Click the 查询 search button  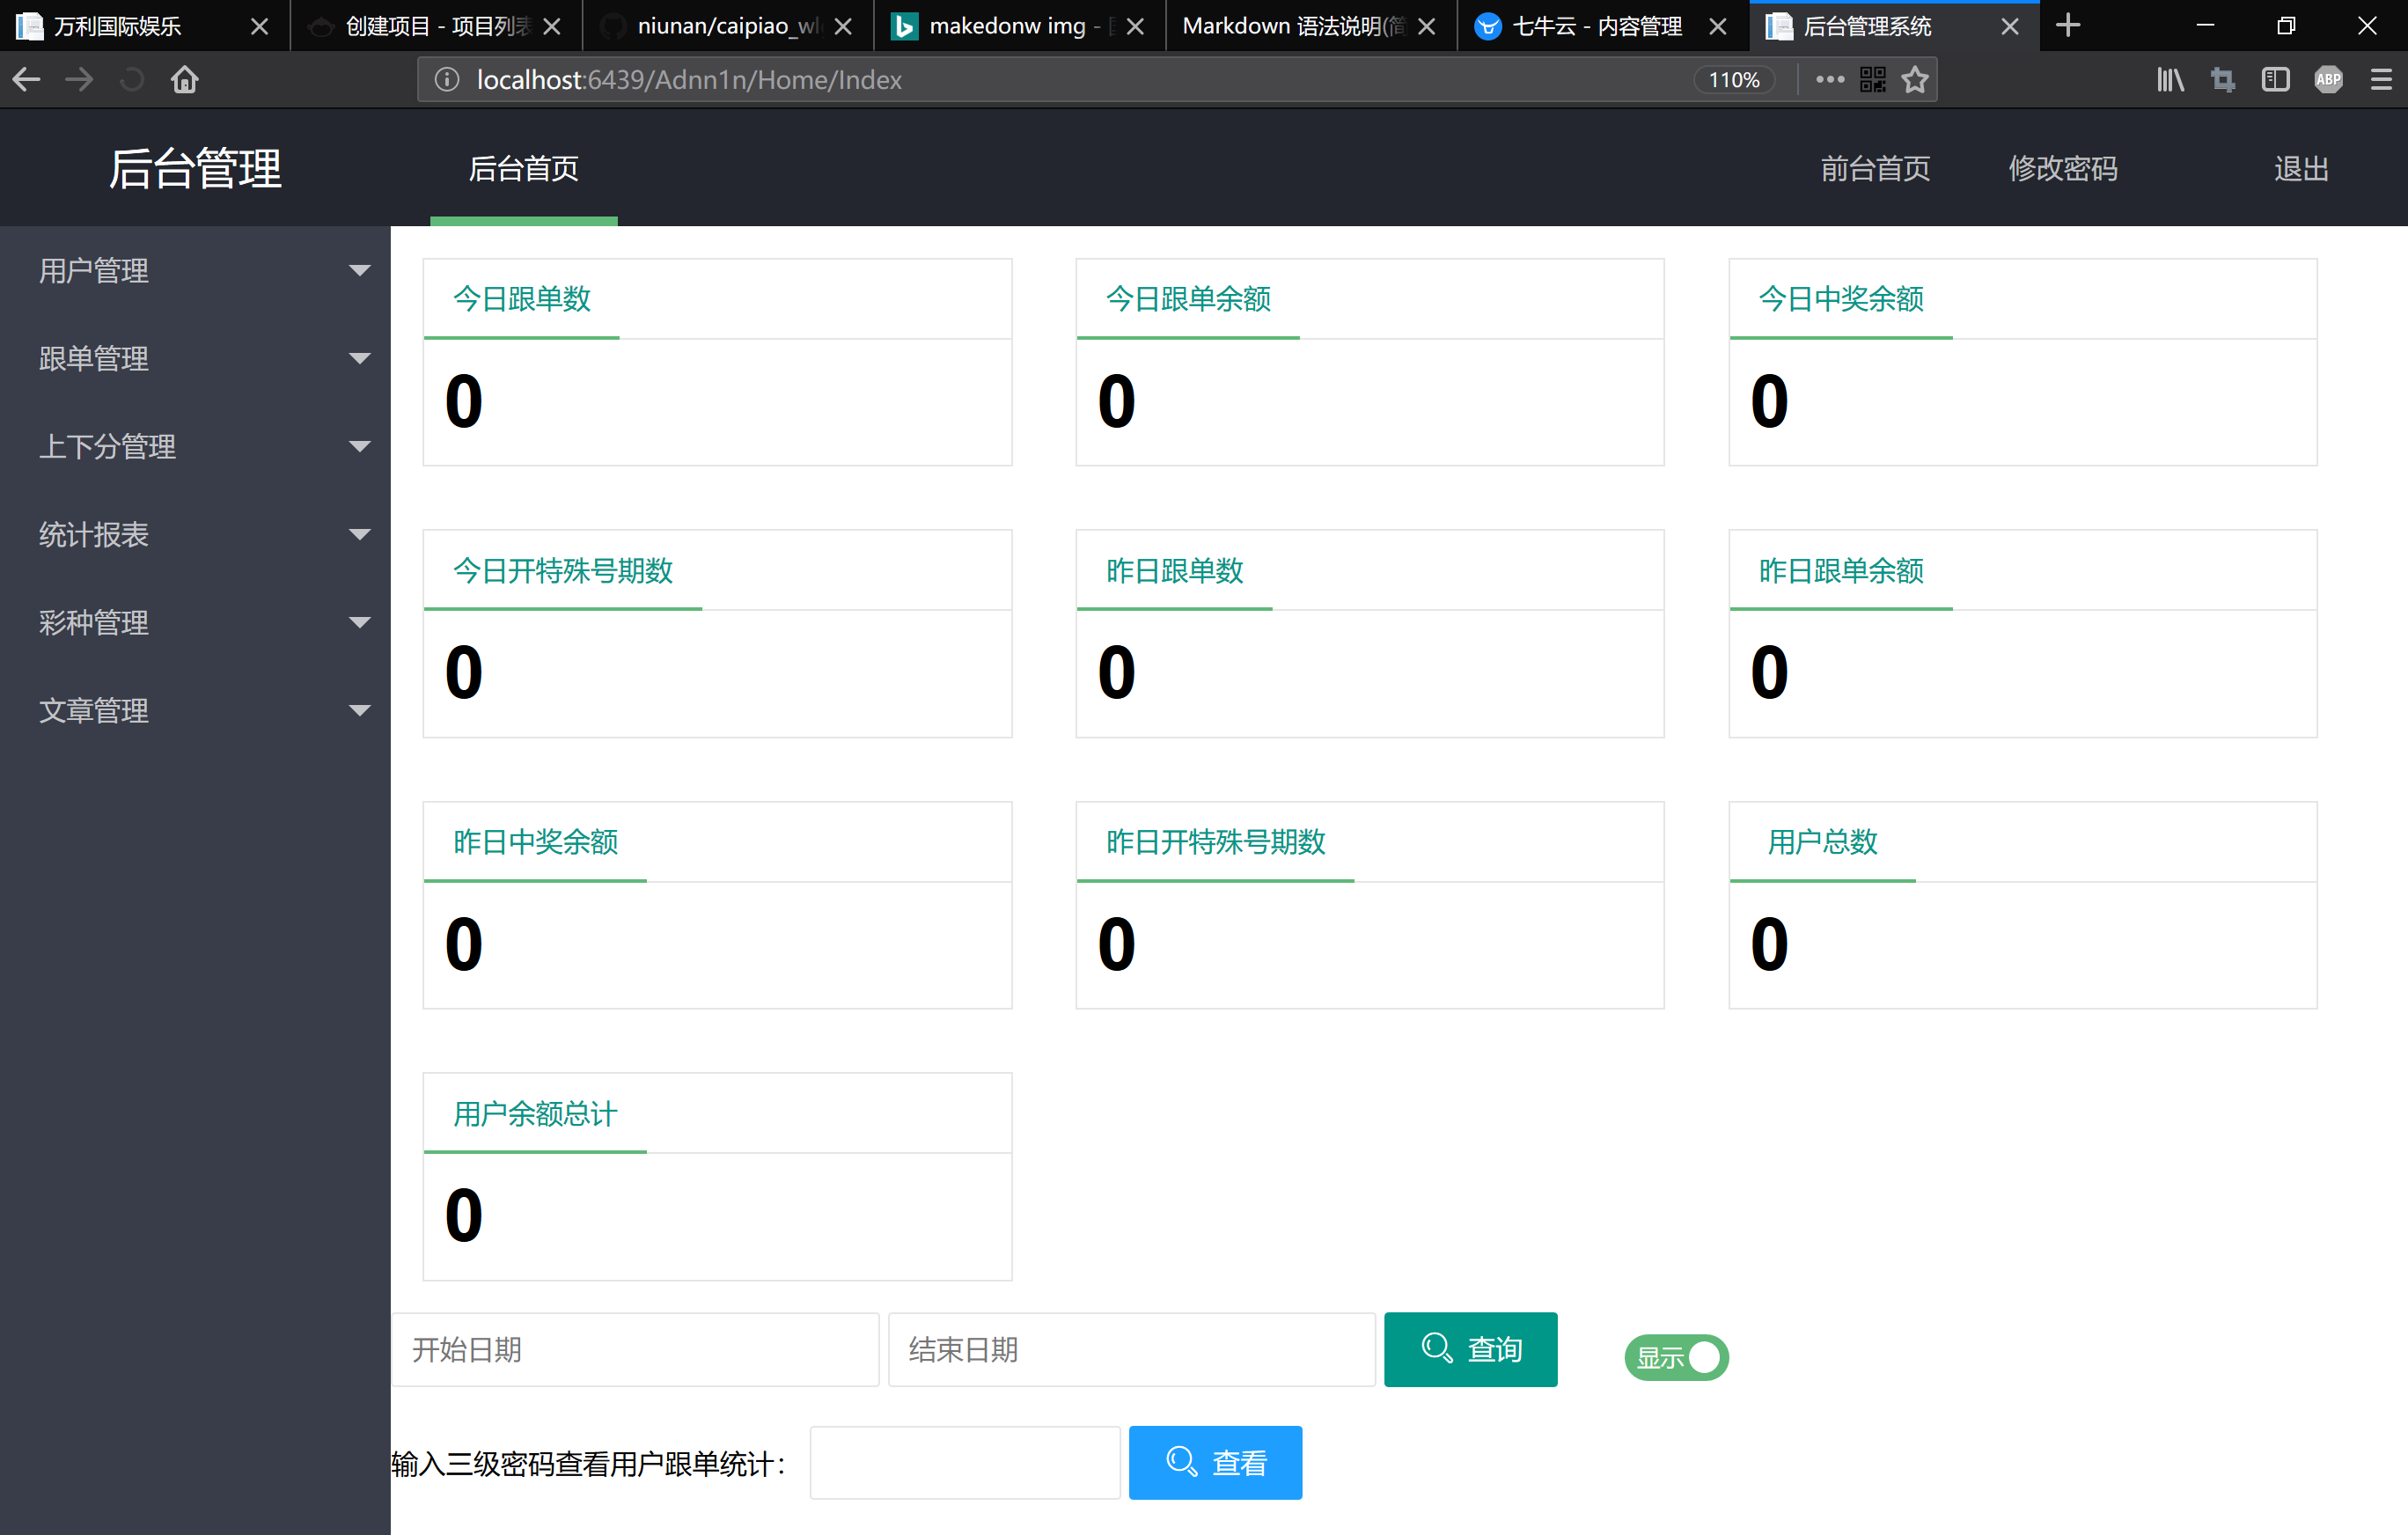(x=1470, y=1349)
